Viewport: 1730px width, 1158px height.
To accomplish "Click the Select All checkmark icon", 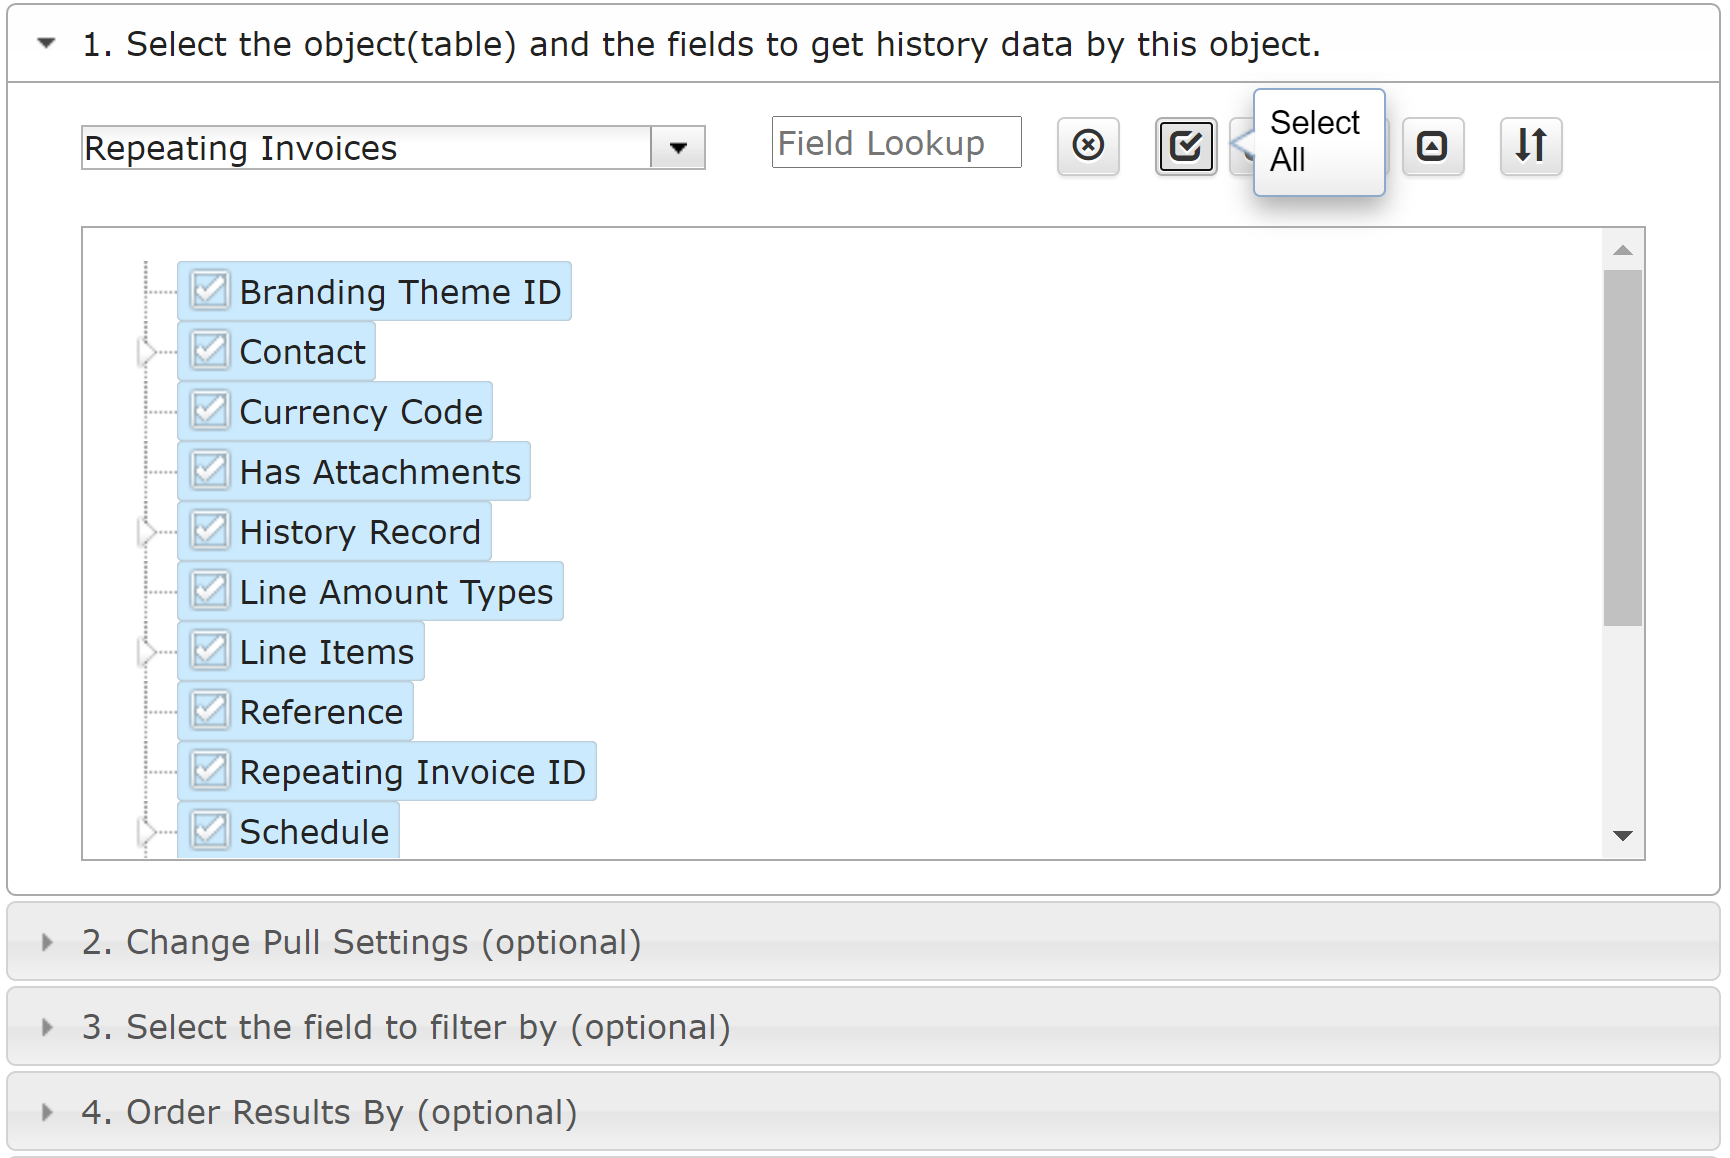I will coord(1185,147).
